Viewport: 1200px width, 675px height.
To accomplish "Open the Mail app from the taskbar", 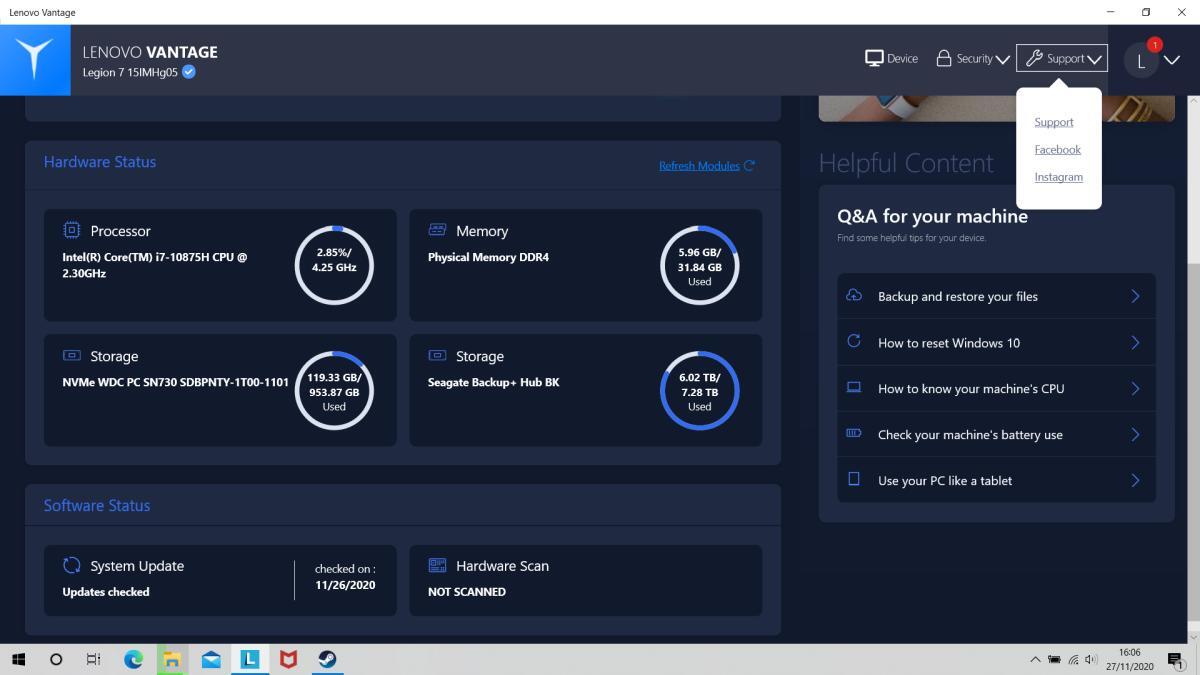I will point(211,659).
